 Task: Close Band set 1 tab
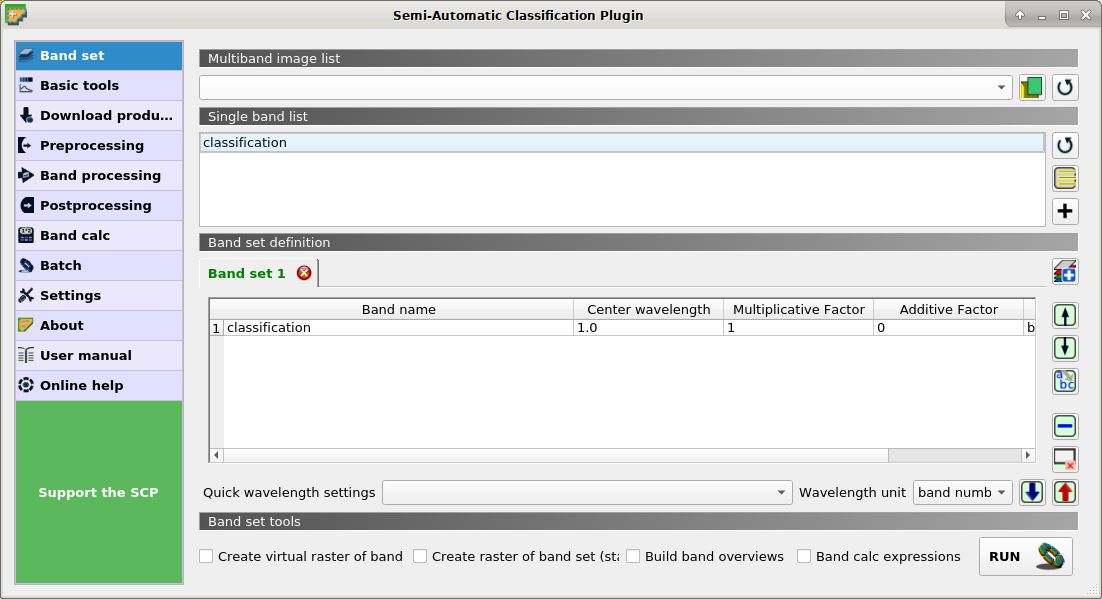[304, 273]
